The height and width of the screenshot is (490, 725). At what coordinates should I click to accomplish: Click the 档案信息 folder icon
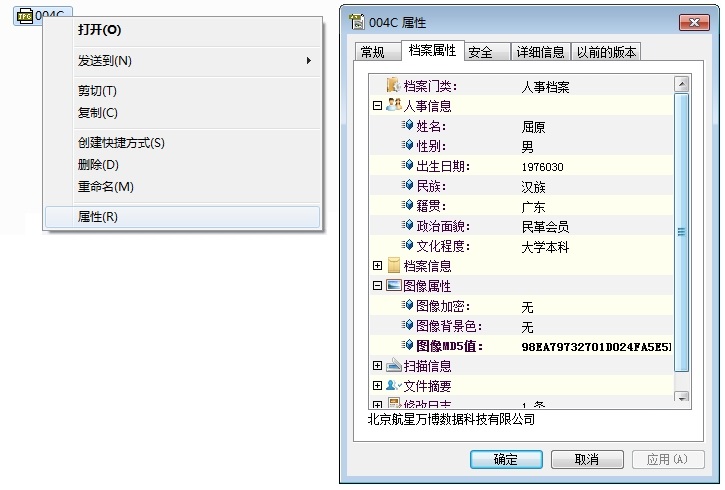point(393,265)
